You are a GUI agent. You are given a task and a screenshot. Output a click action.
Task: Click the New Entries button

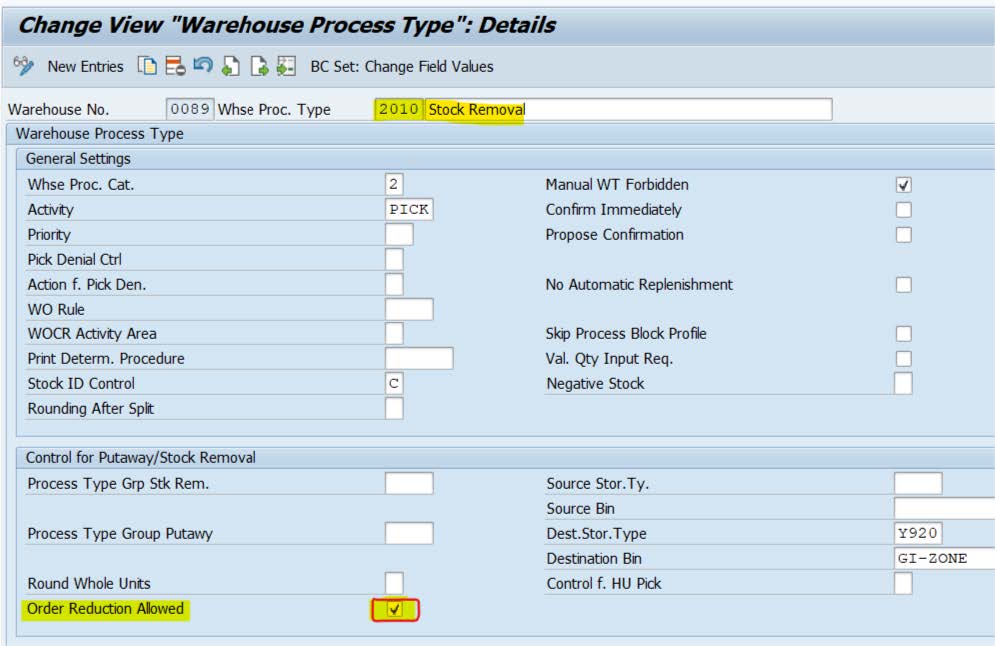point(85,66)
